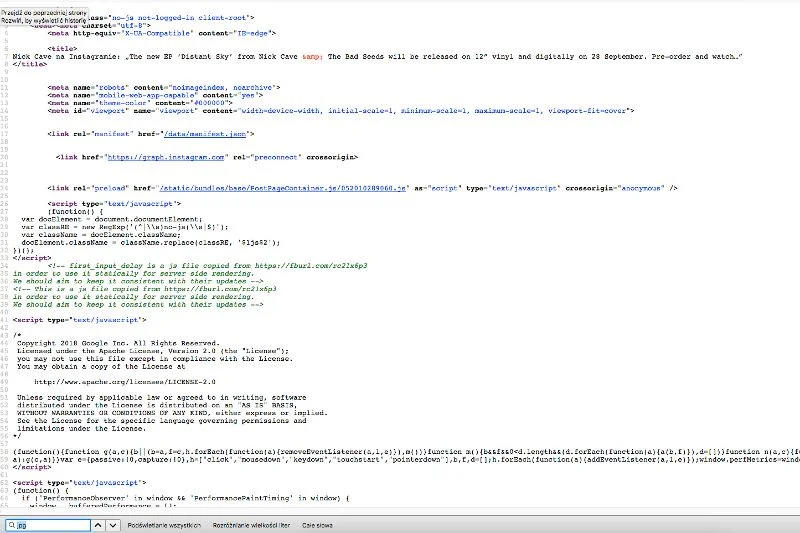Jump to next match with down arrow
Screen dimensions: 800x533
(113, 525)
